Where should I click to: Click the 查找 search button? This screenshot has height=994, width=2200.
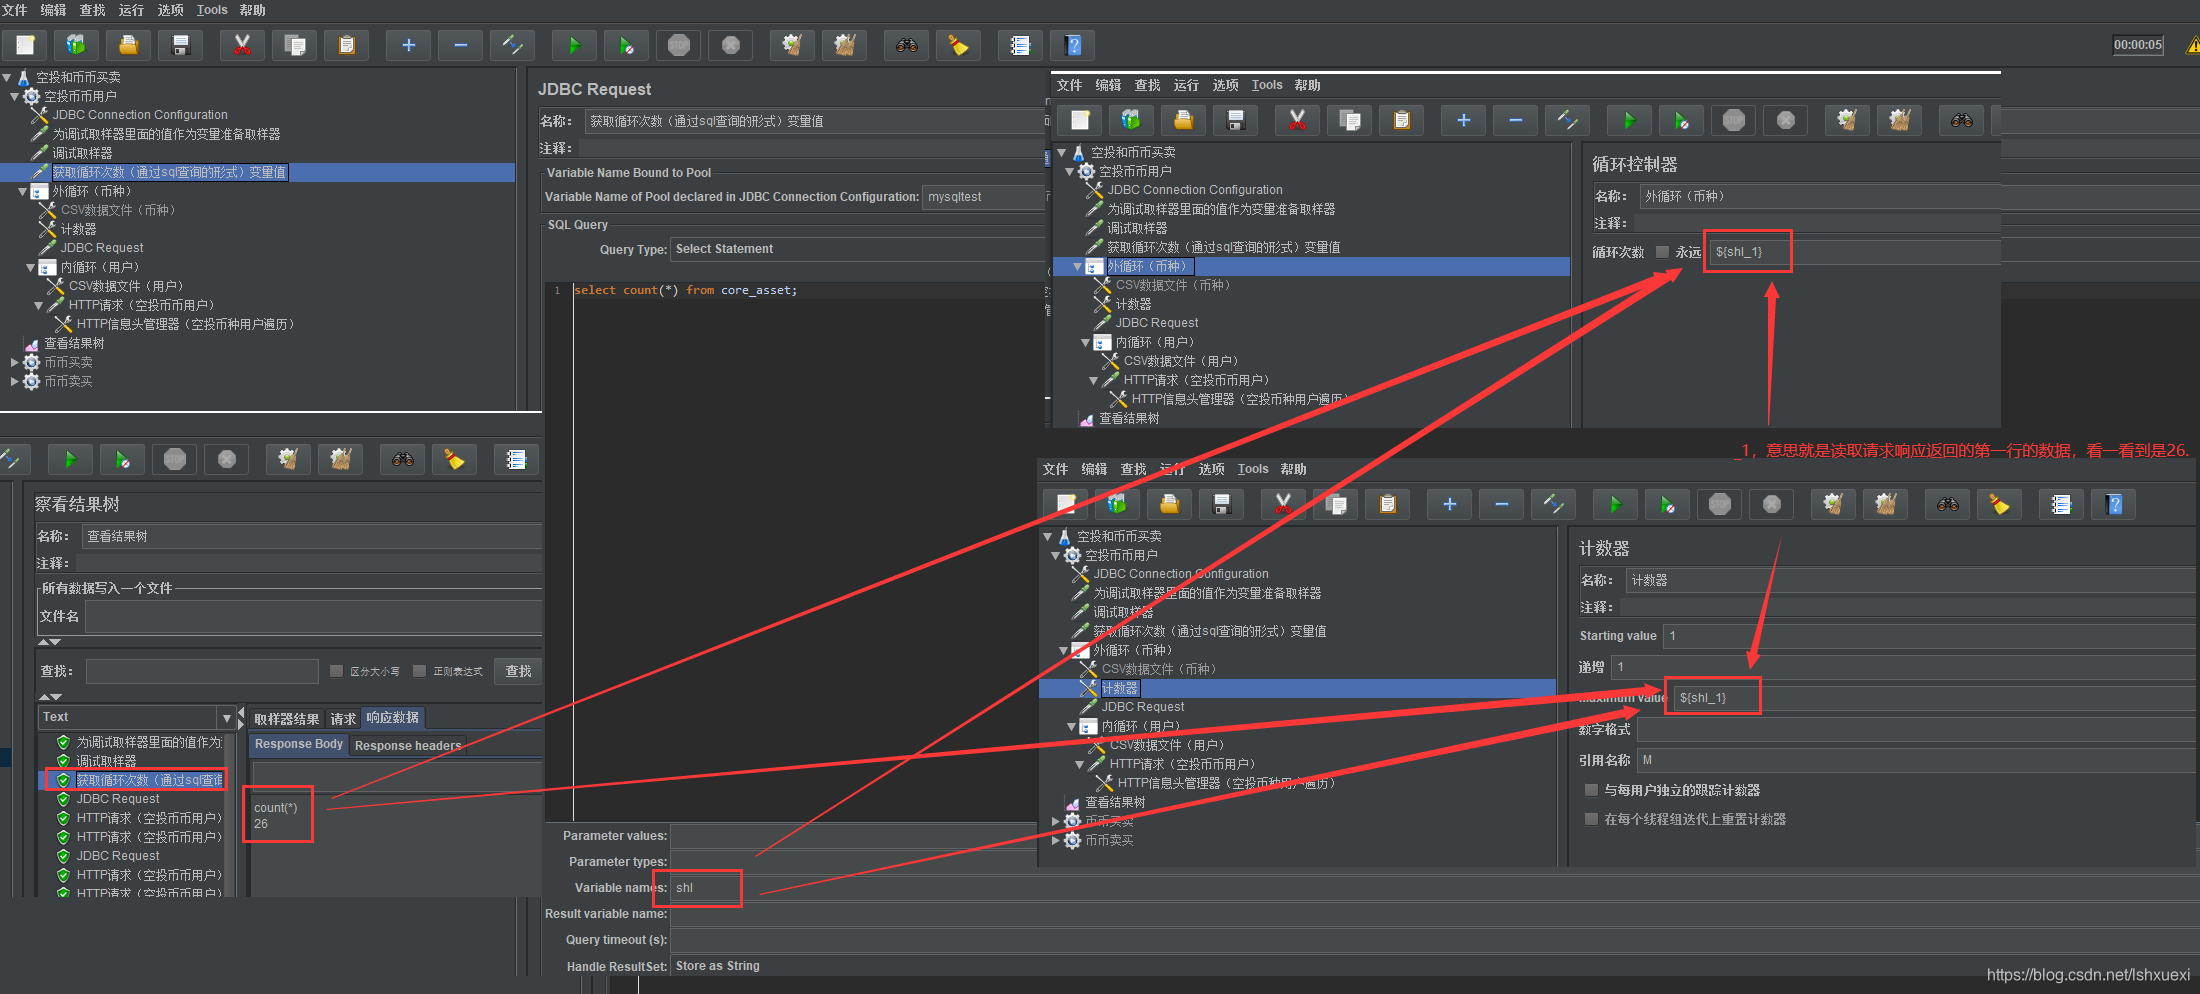pos(519,671)
